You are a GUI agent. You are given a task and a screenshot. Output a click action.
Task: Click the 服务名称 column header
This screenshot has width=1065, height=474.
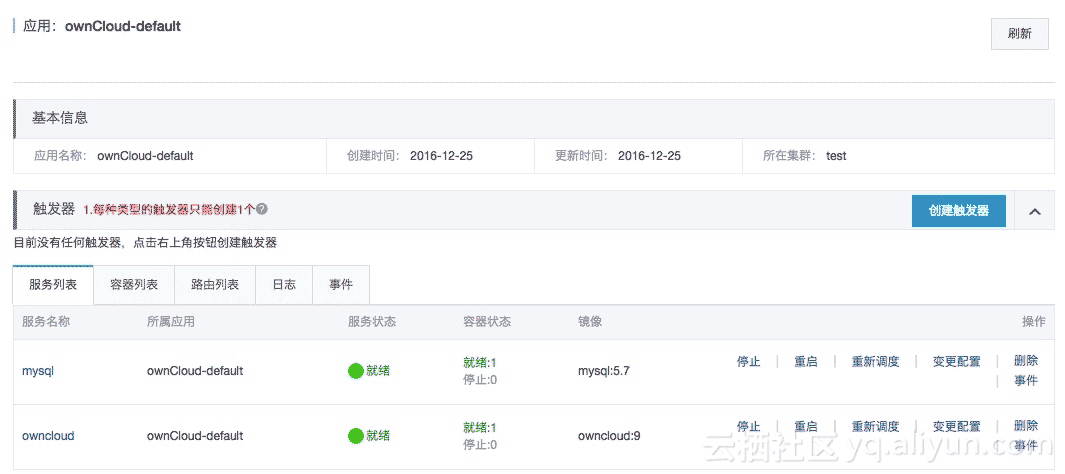pyautogui.click(x=46, y=322)
